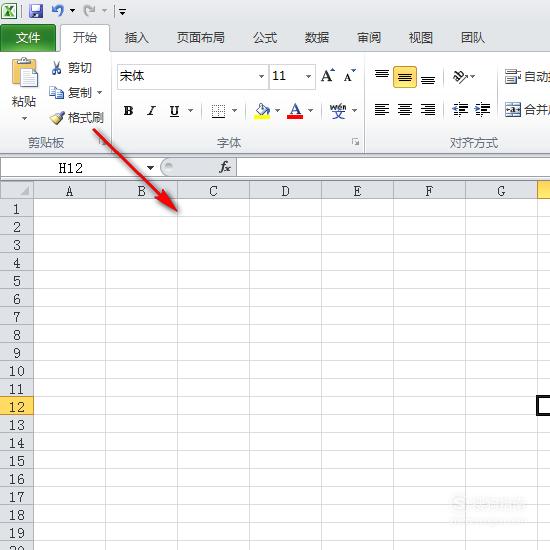The image size is (550, 550).
Task: Toggle middle vertical alignment
Action: click(405, 76)
